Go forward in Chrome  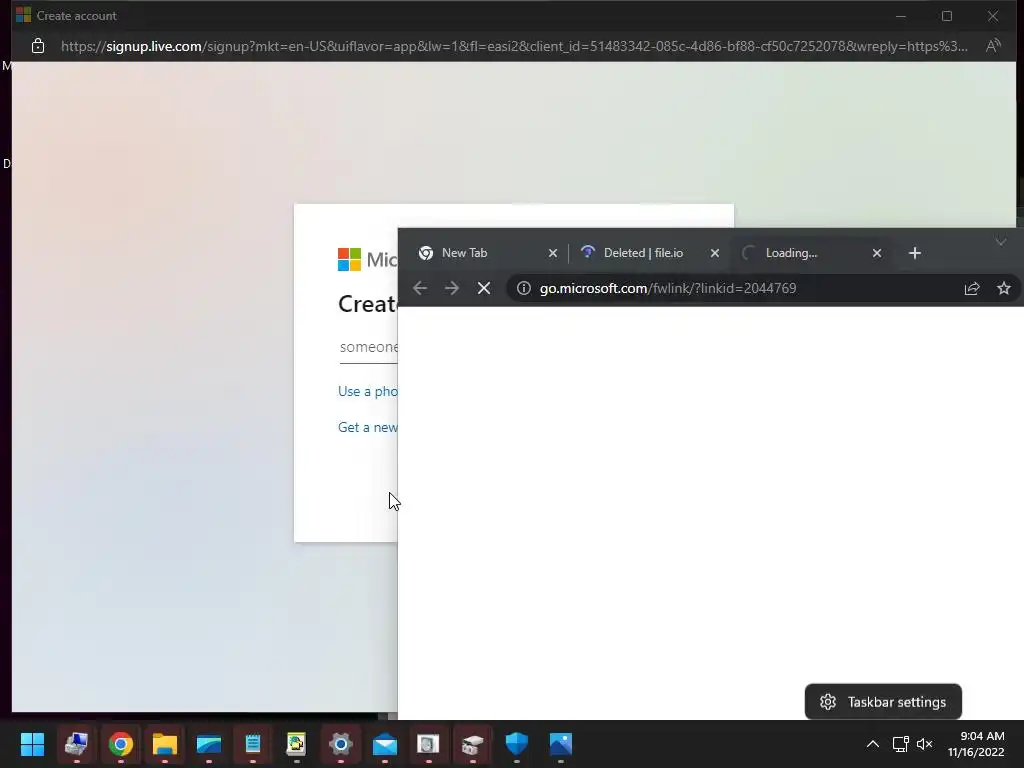tap(452, 288)
